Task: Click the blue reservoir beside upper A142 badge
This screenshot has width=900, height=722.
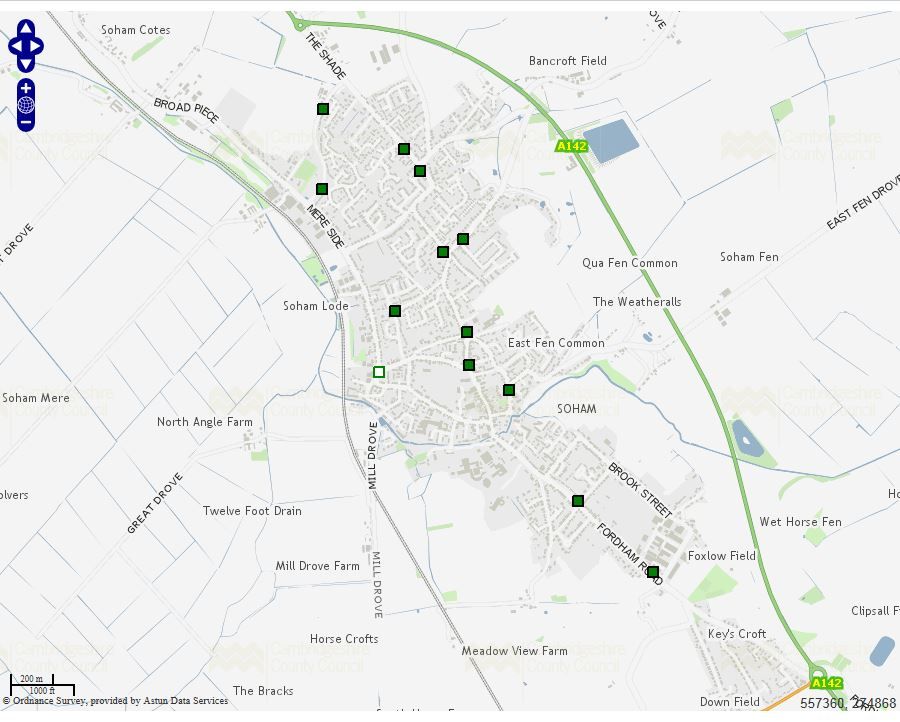Action: point(611,141)
